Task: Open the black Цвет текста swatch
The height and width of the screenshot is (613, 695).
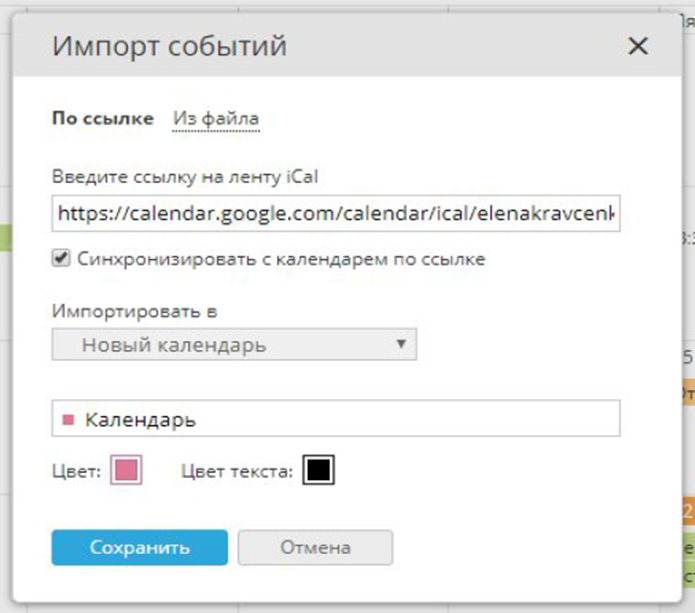Action: [318, 470]
